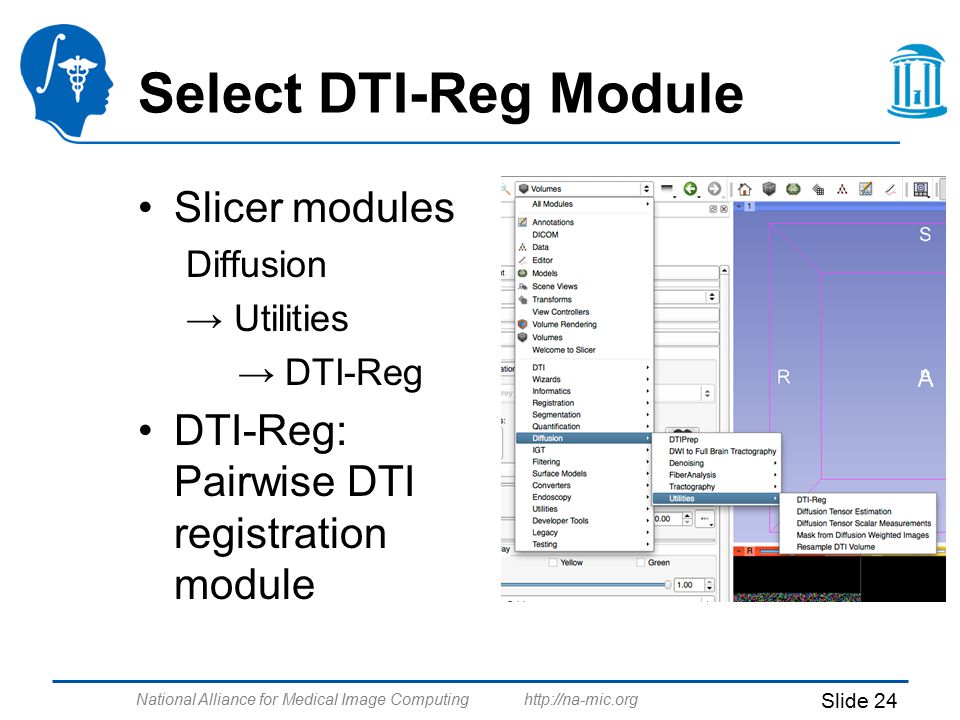Select Models in the module menu
The image size is (960, 720).
point(584,273)
